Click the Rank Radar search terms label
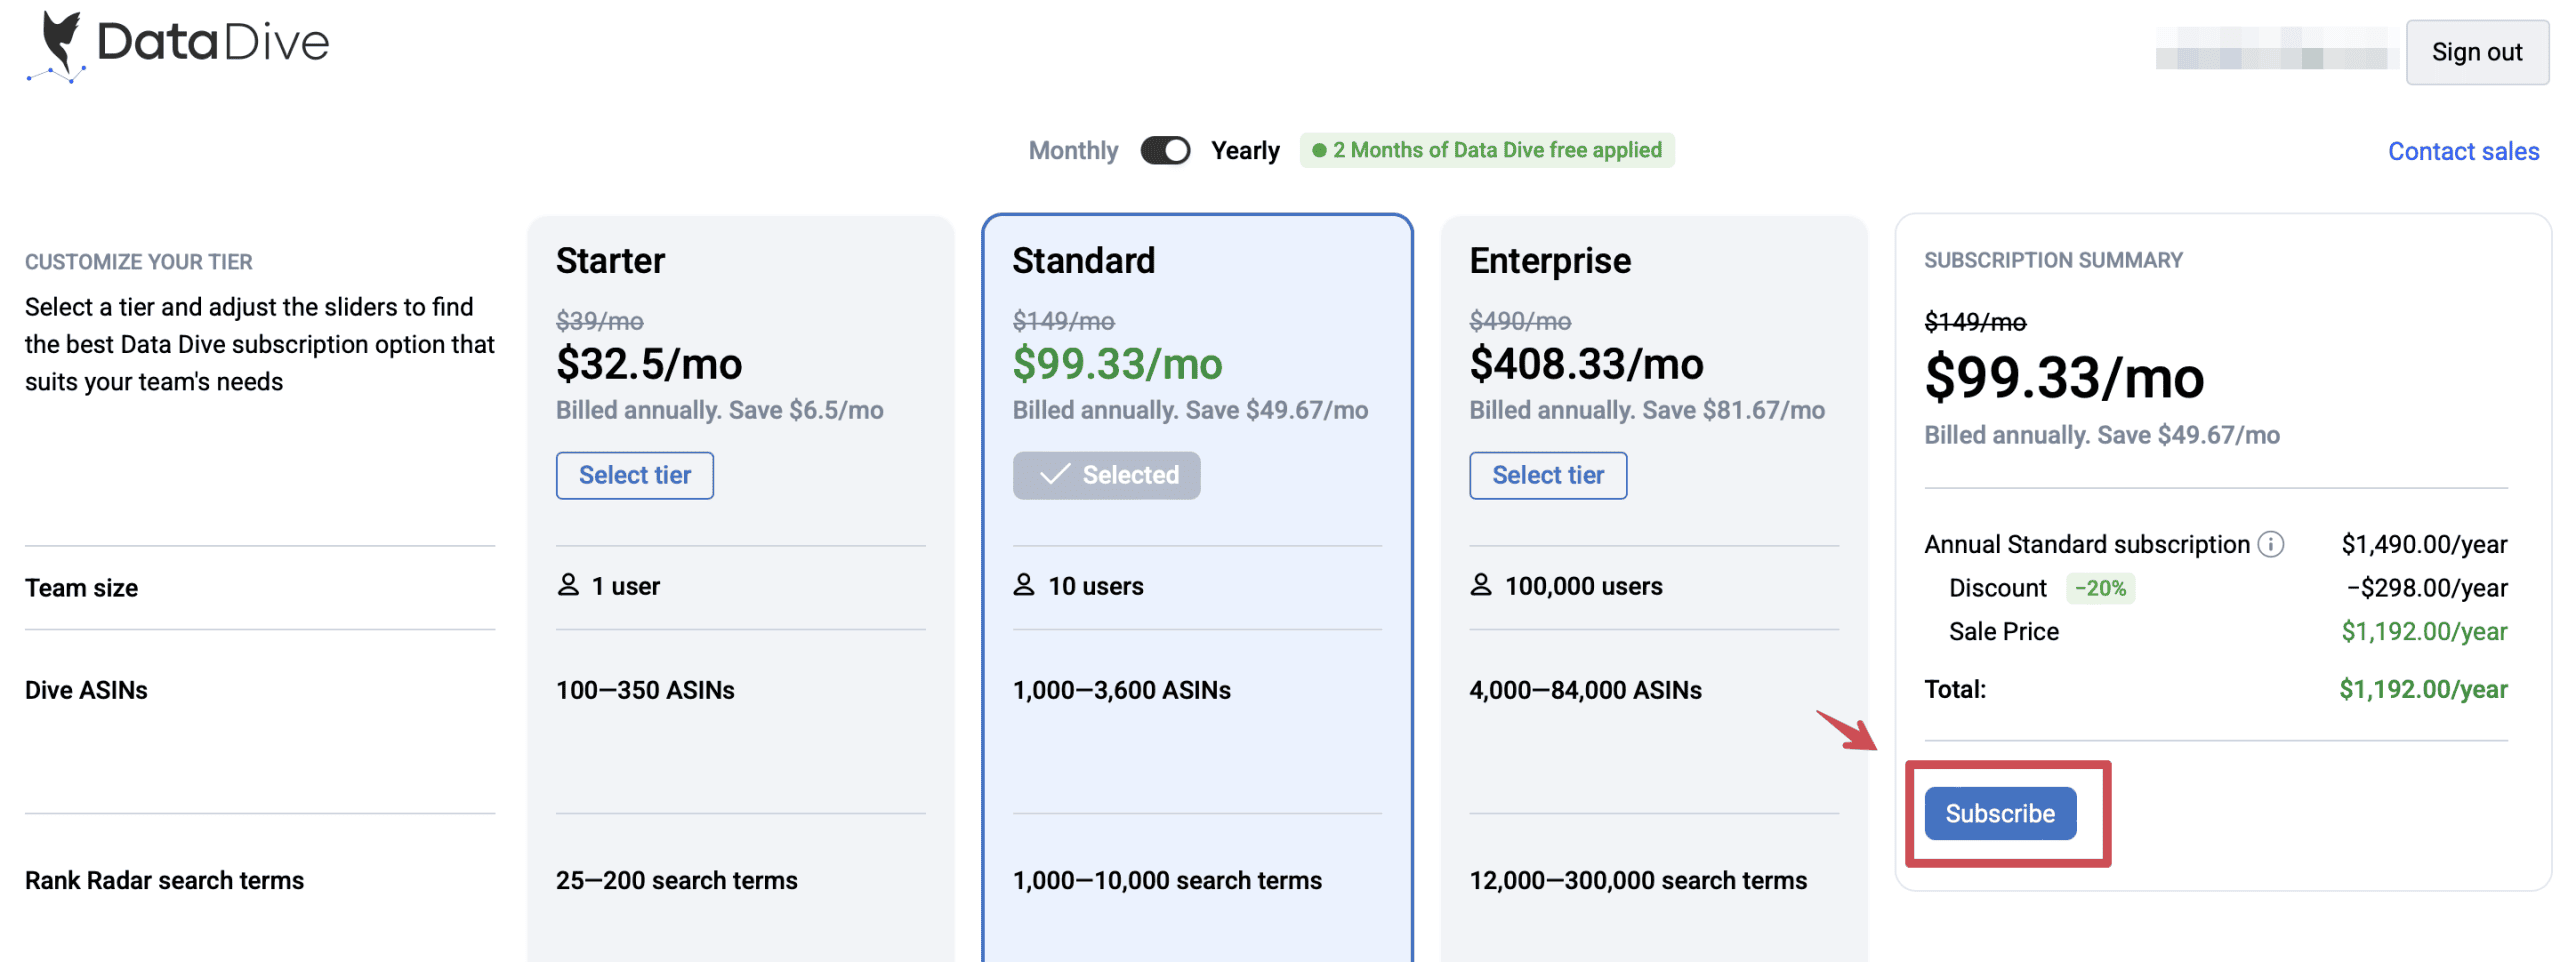This screenshot has width=2560, height=962. tap(164, 880)
